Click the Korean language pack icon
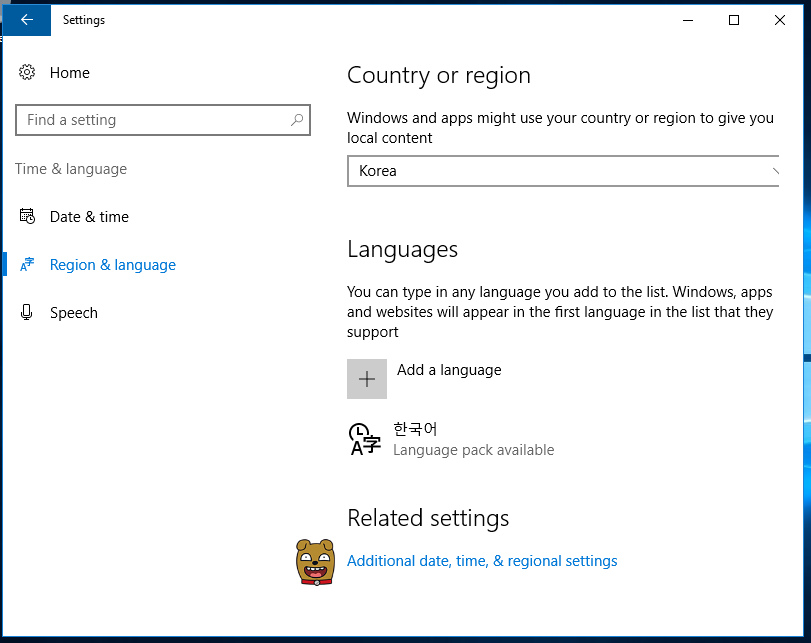 [x=365, y=439]
